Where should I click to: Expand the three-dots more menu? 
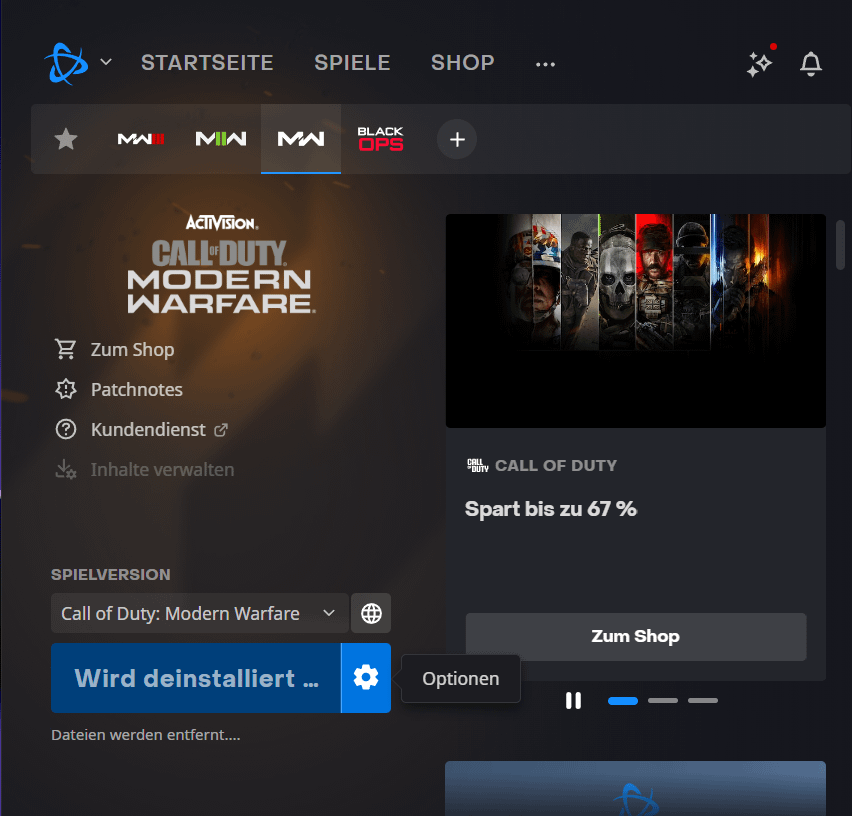click(545, 64)
